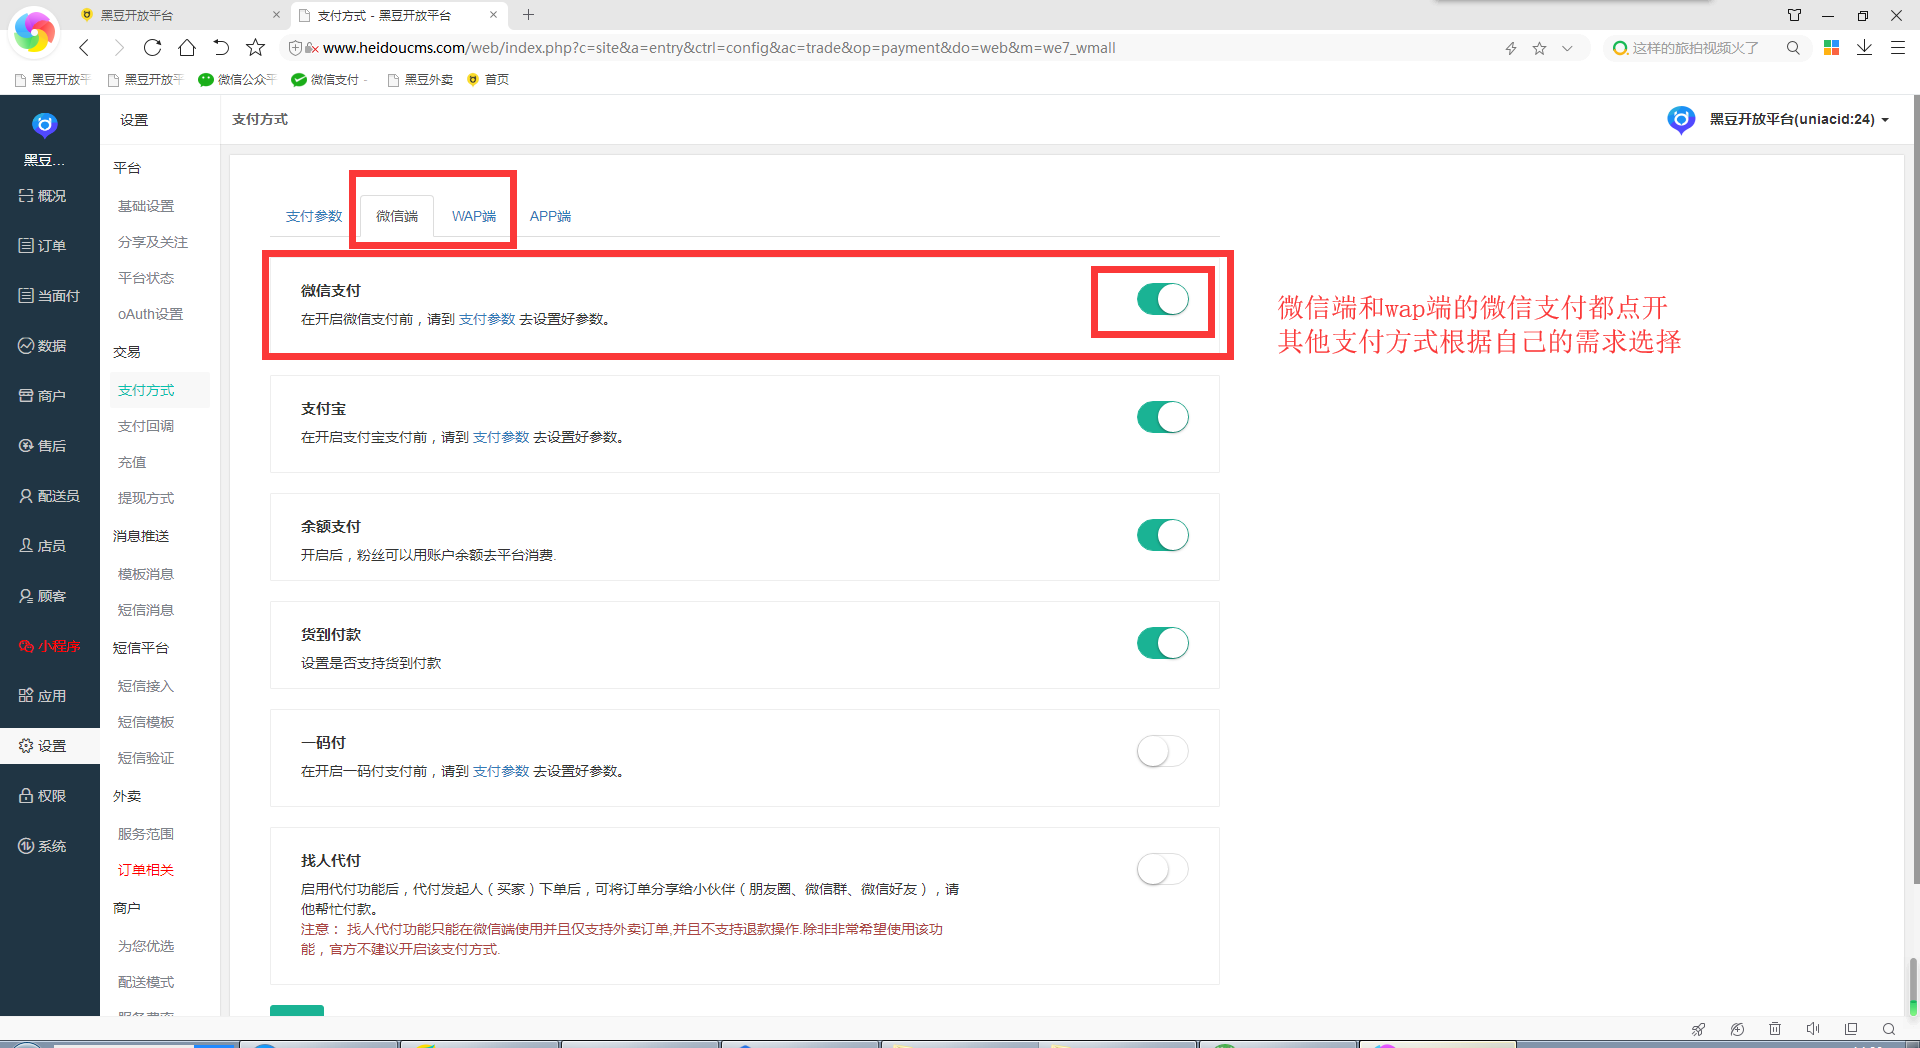Reload the page with refresh icon

click(152, 47)
